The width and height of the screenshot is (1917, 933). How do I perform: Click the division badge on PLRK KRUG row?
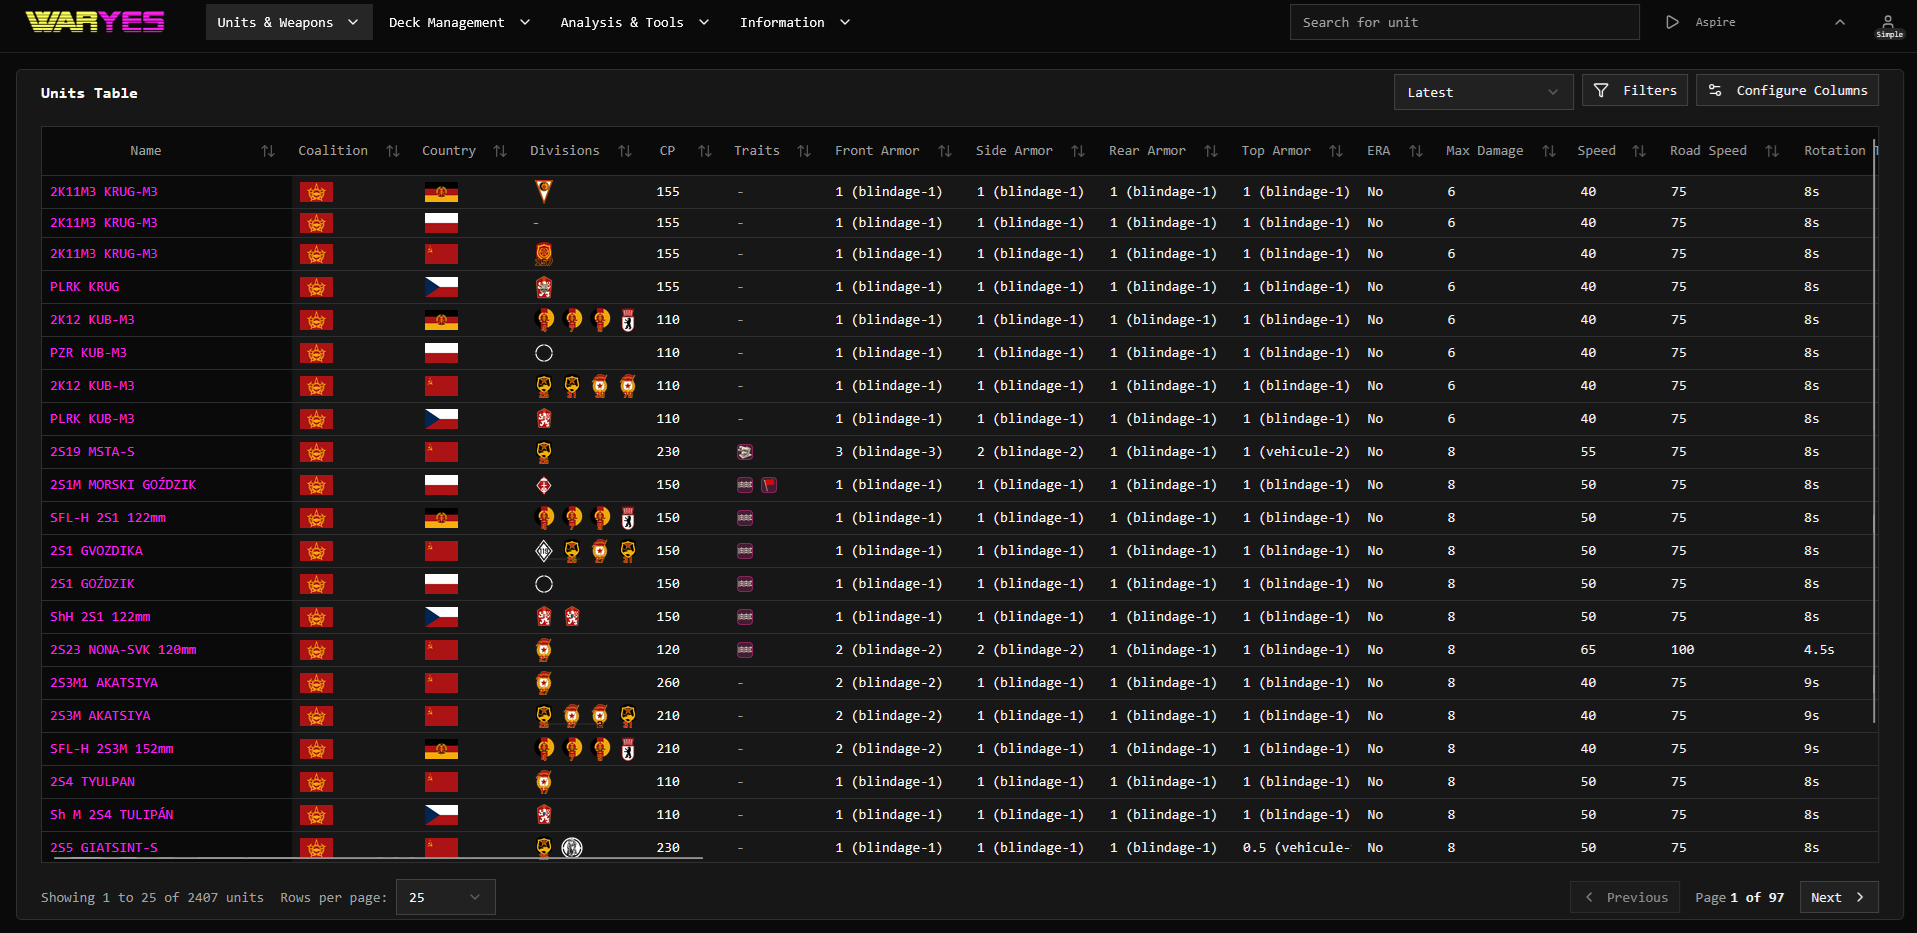tap(544, 287)
